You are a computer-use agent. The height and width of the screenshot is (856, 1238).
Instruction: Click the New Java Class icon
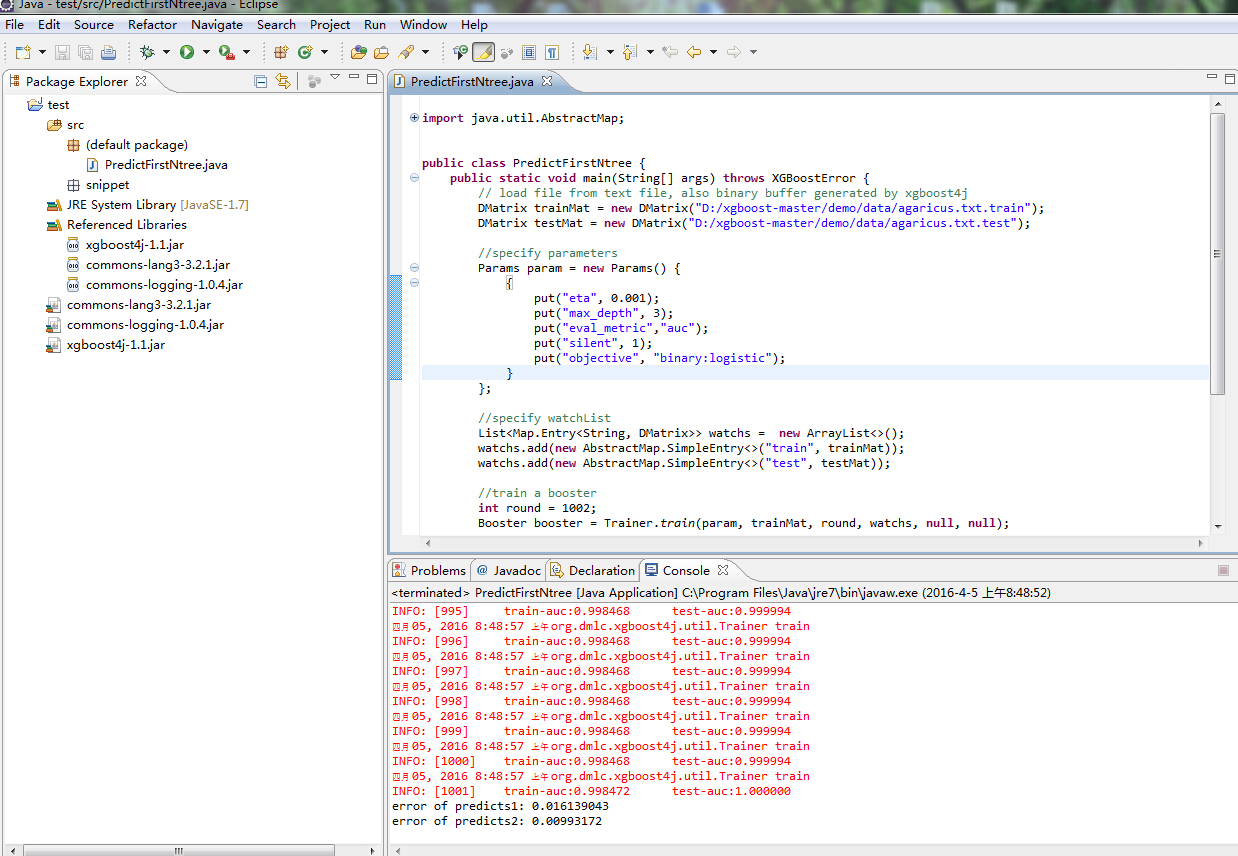coord(304,52)
